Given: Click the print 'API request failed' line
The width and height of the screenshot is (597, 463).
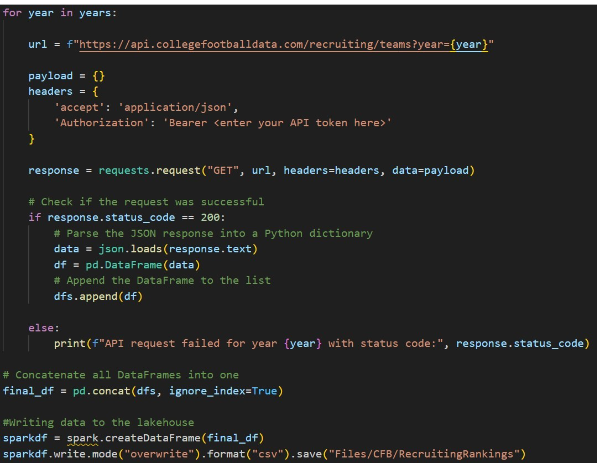Looking at the screenshot, I should coord(322,343).
